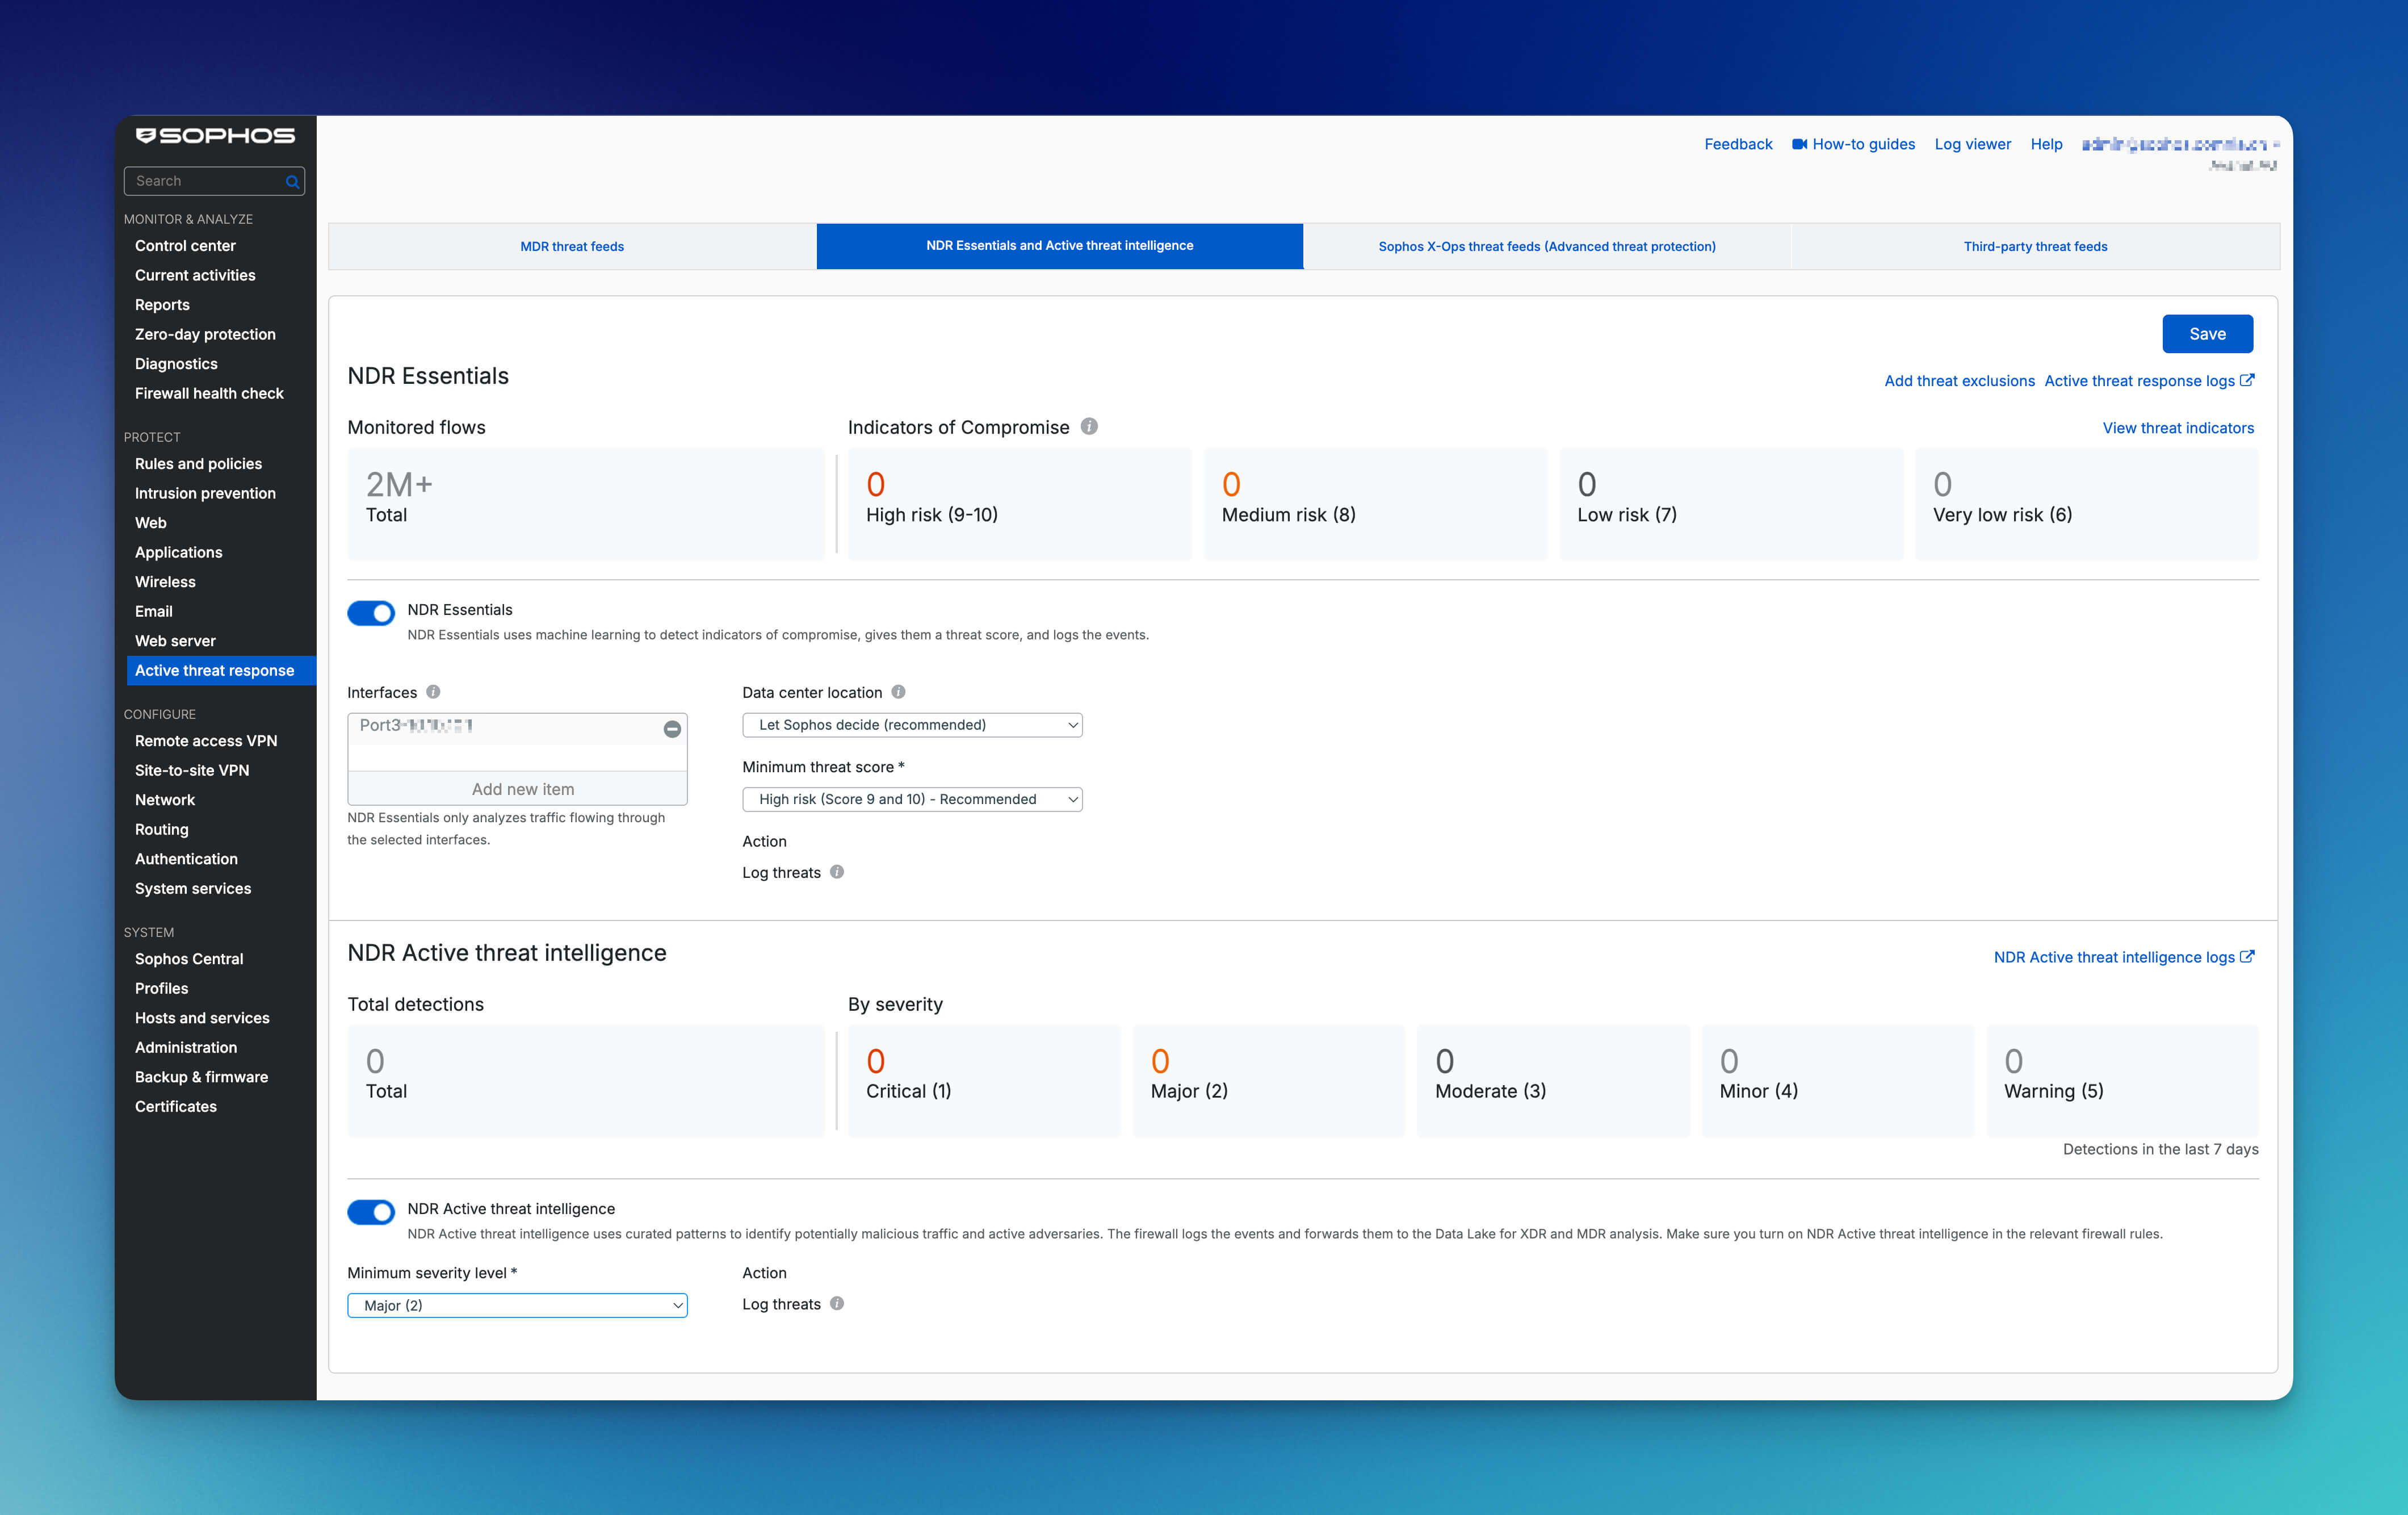Open Administration settings
2408x1515 pixels.
click(x=186, y=1047)
